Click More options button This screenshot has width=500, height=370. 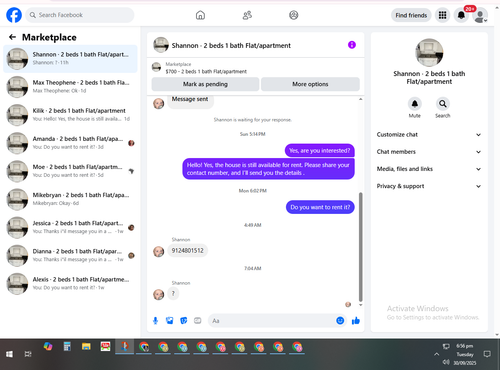[310, 84]
